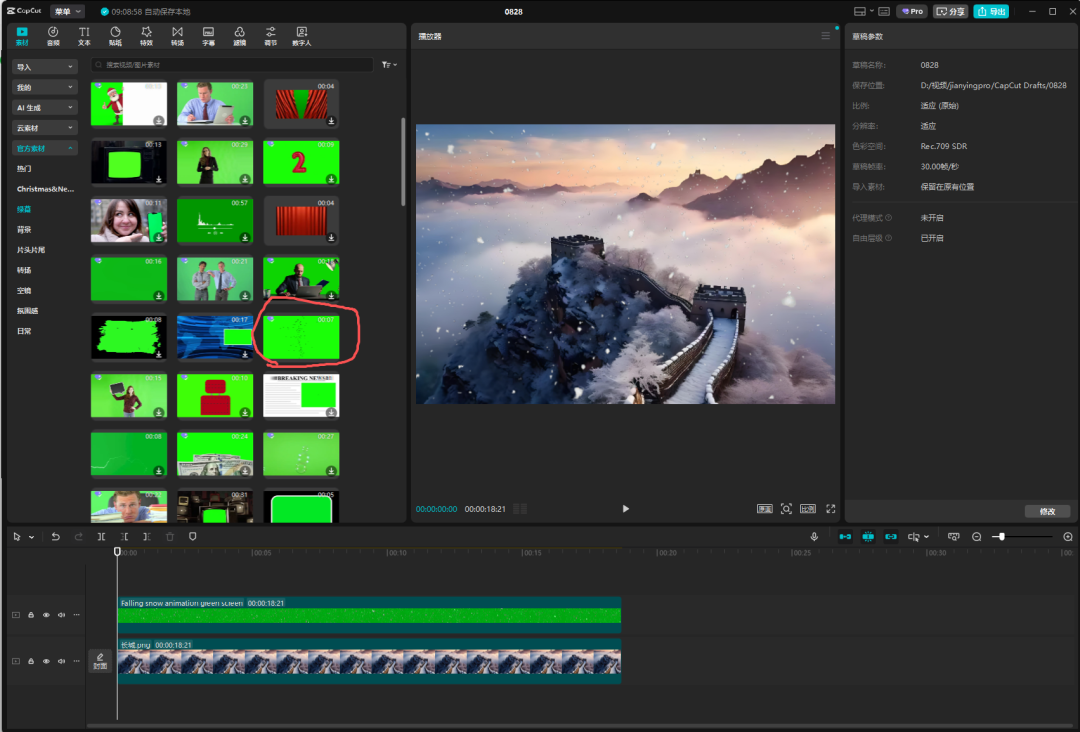The height and width of the screenshot is (732, 1080).
Task: Click the 封面 cover edit button
Action: click(x=100, y=660)
